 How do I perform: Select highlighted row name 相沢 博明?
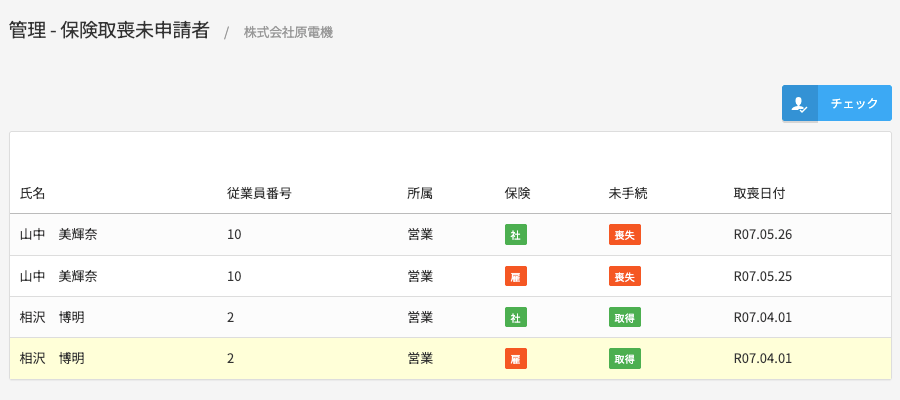coord(52,358)
